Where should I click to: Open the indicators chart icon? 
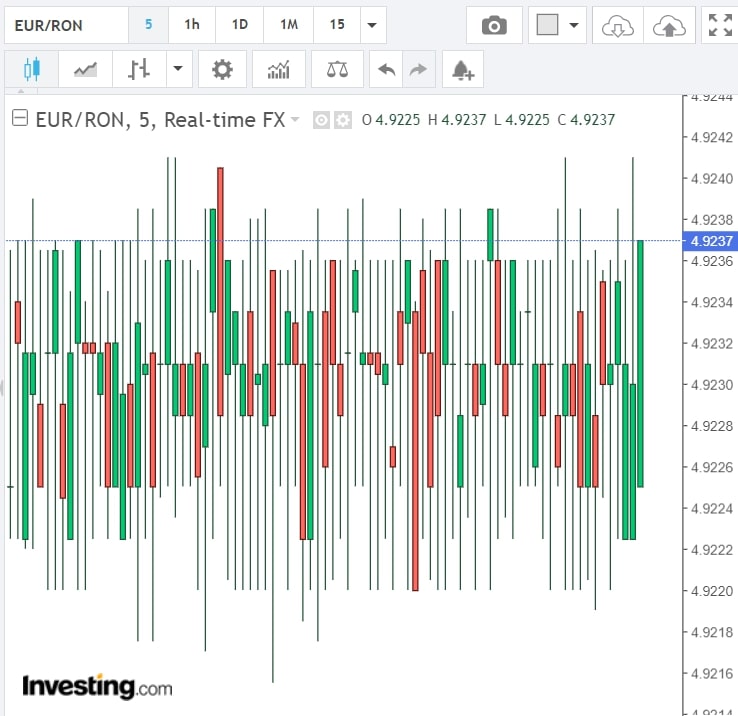pyautogui.click(x=279, y=70)
